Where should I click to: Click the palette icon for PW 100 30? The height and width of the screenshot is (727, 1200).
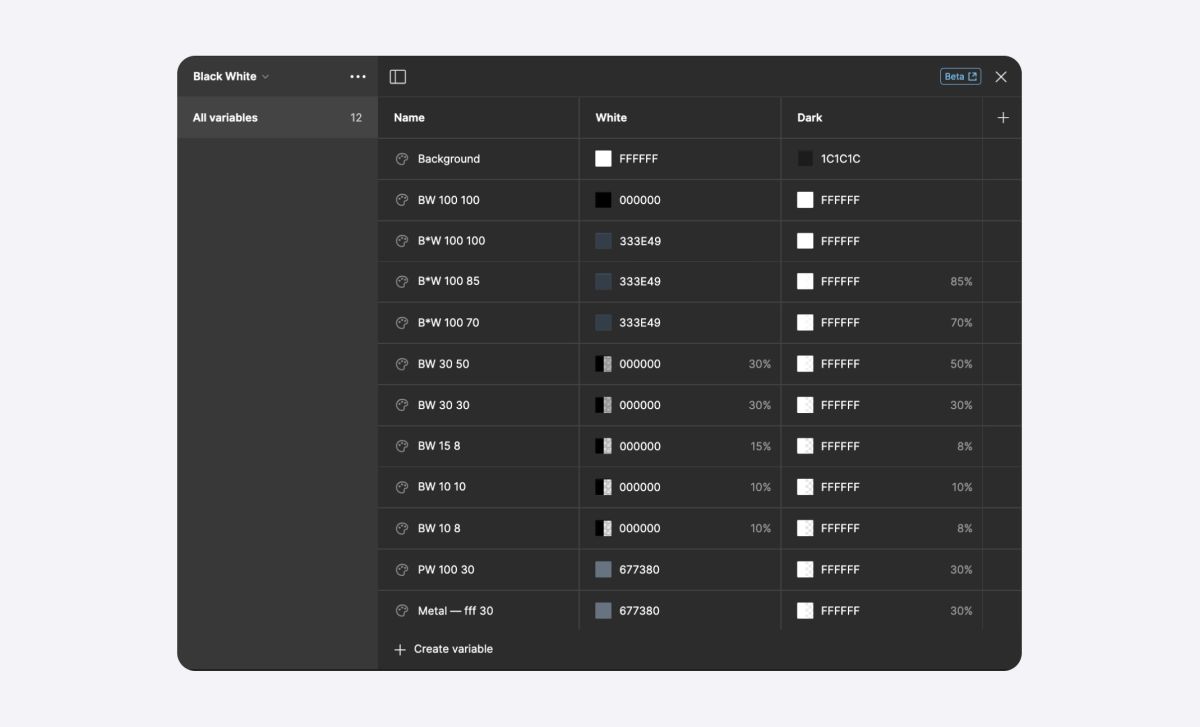click(402, 569)
